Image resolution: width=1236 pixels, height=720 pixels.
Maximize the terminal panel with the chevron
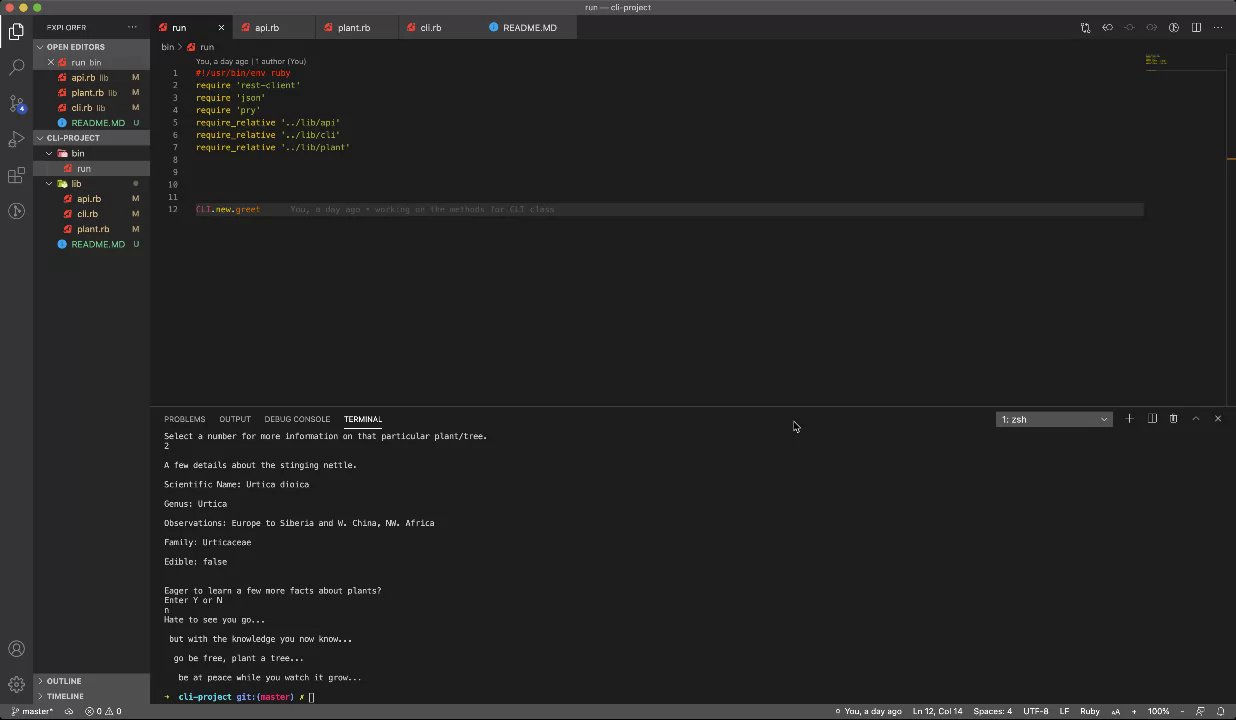coord(1196,419)
